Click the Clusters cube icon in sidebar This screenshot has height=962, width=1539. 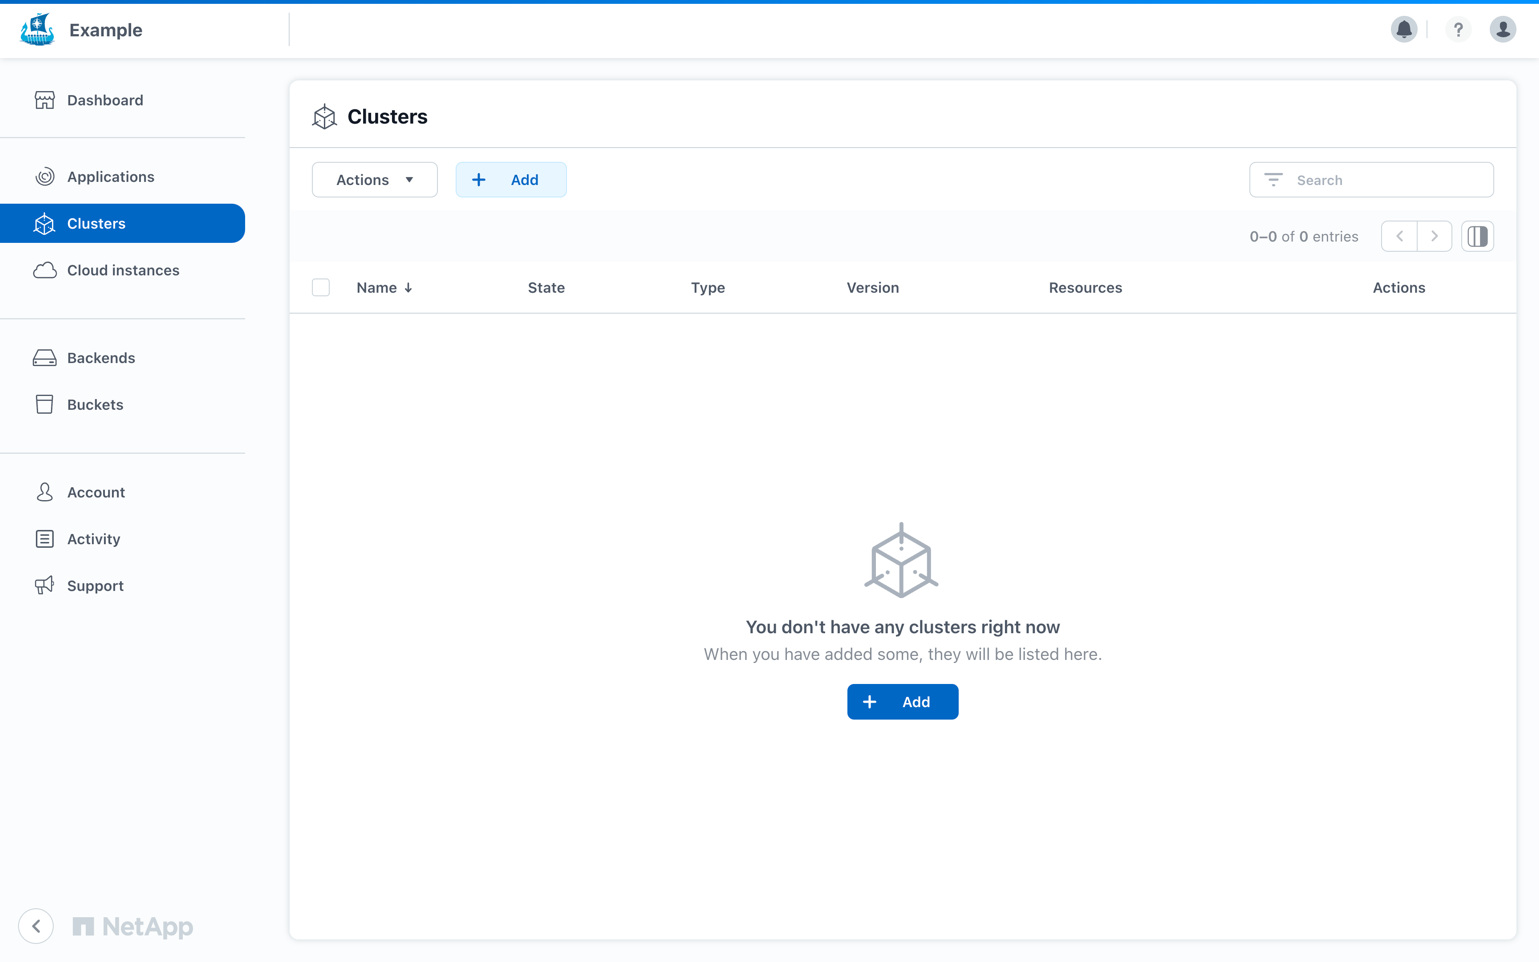point(44,224)
